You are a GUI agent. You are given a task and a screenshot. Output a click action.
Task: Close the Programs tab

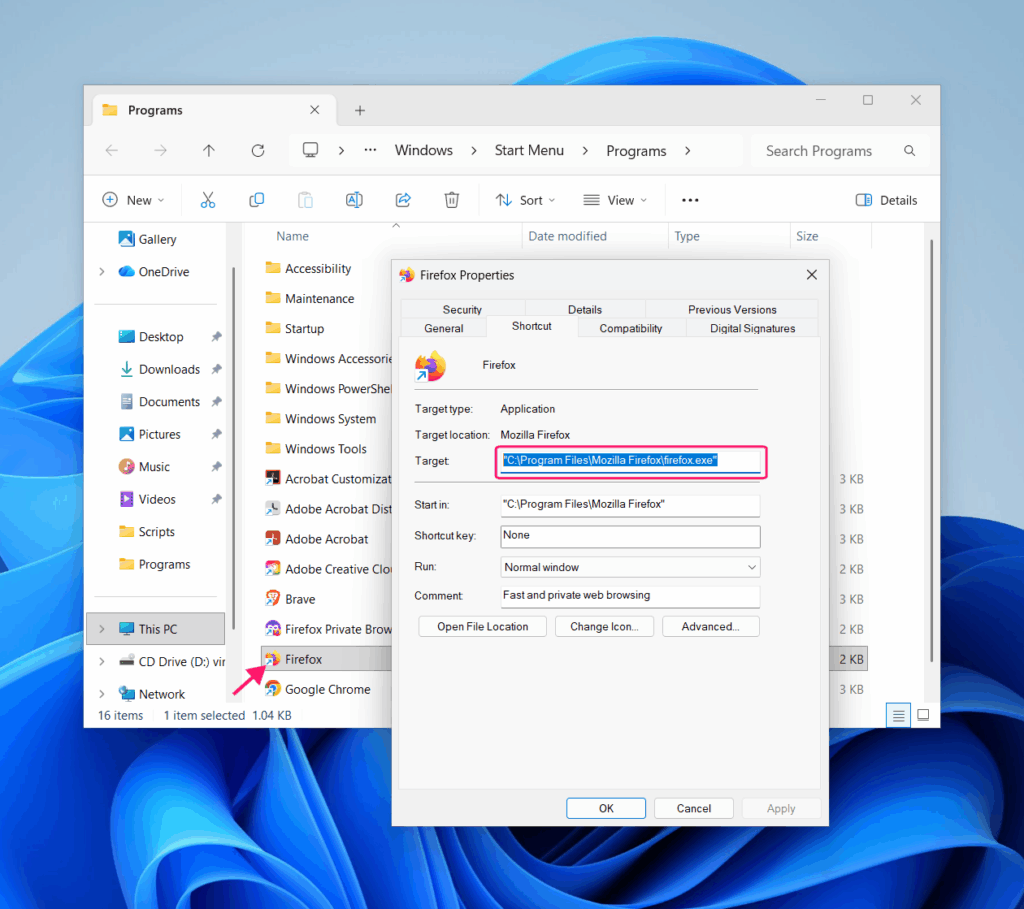pyautogui.click(x=314, y=110)
